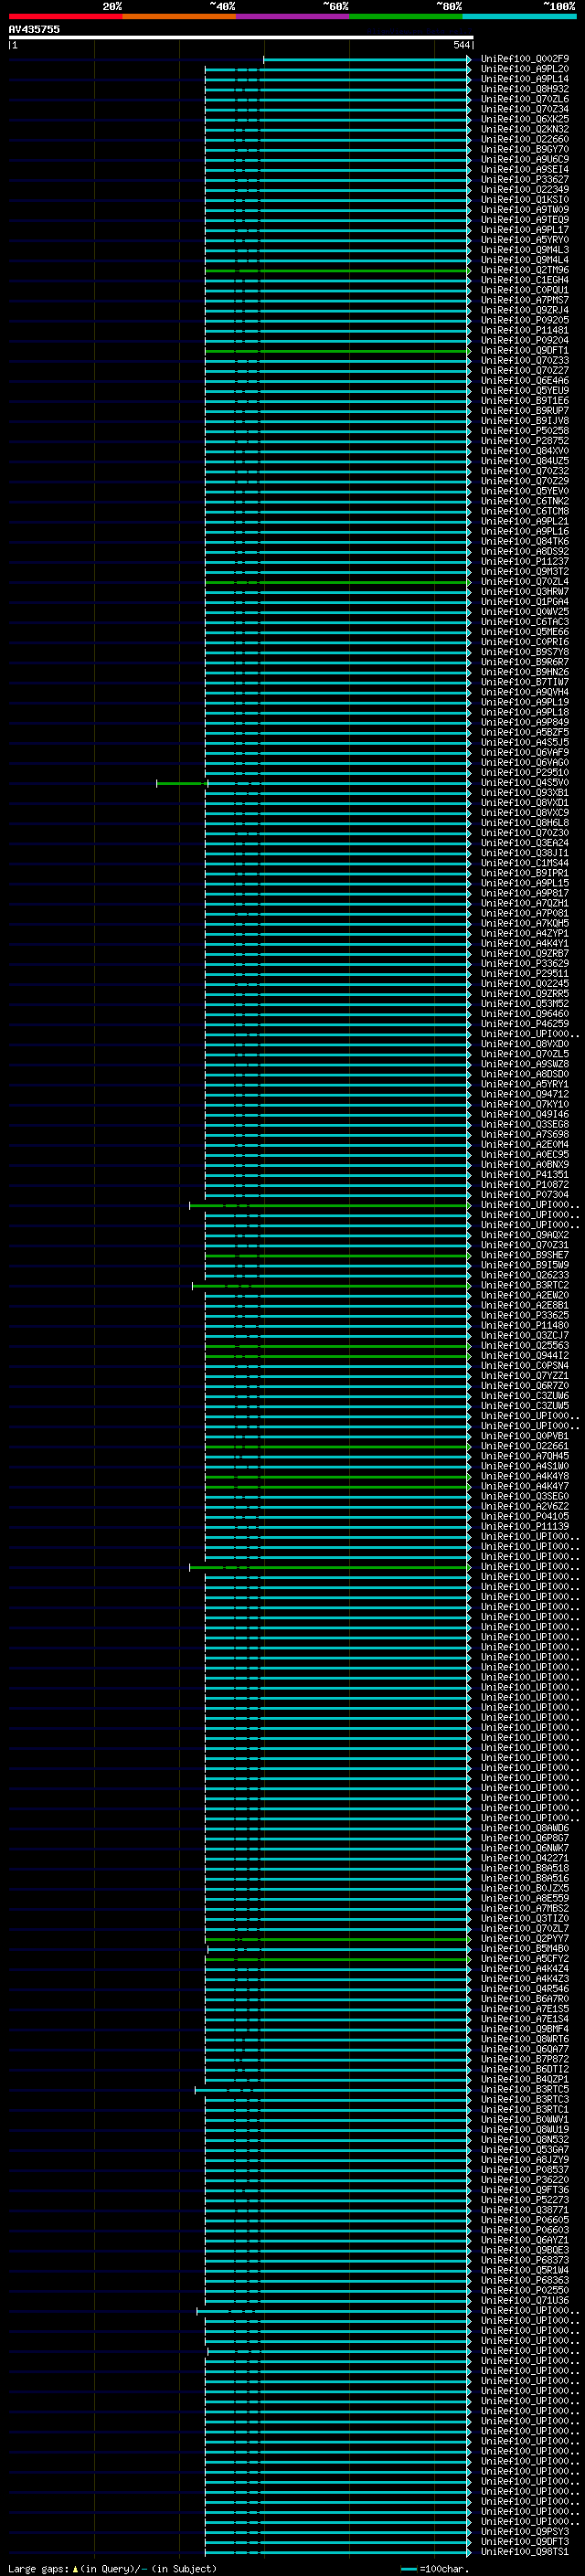Image resolution: width=585 pixels, height=2576 pixels.
Task: Click the green alignment bar for UniRef100_Q9DFT1
Action: coord(337,351)
